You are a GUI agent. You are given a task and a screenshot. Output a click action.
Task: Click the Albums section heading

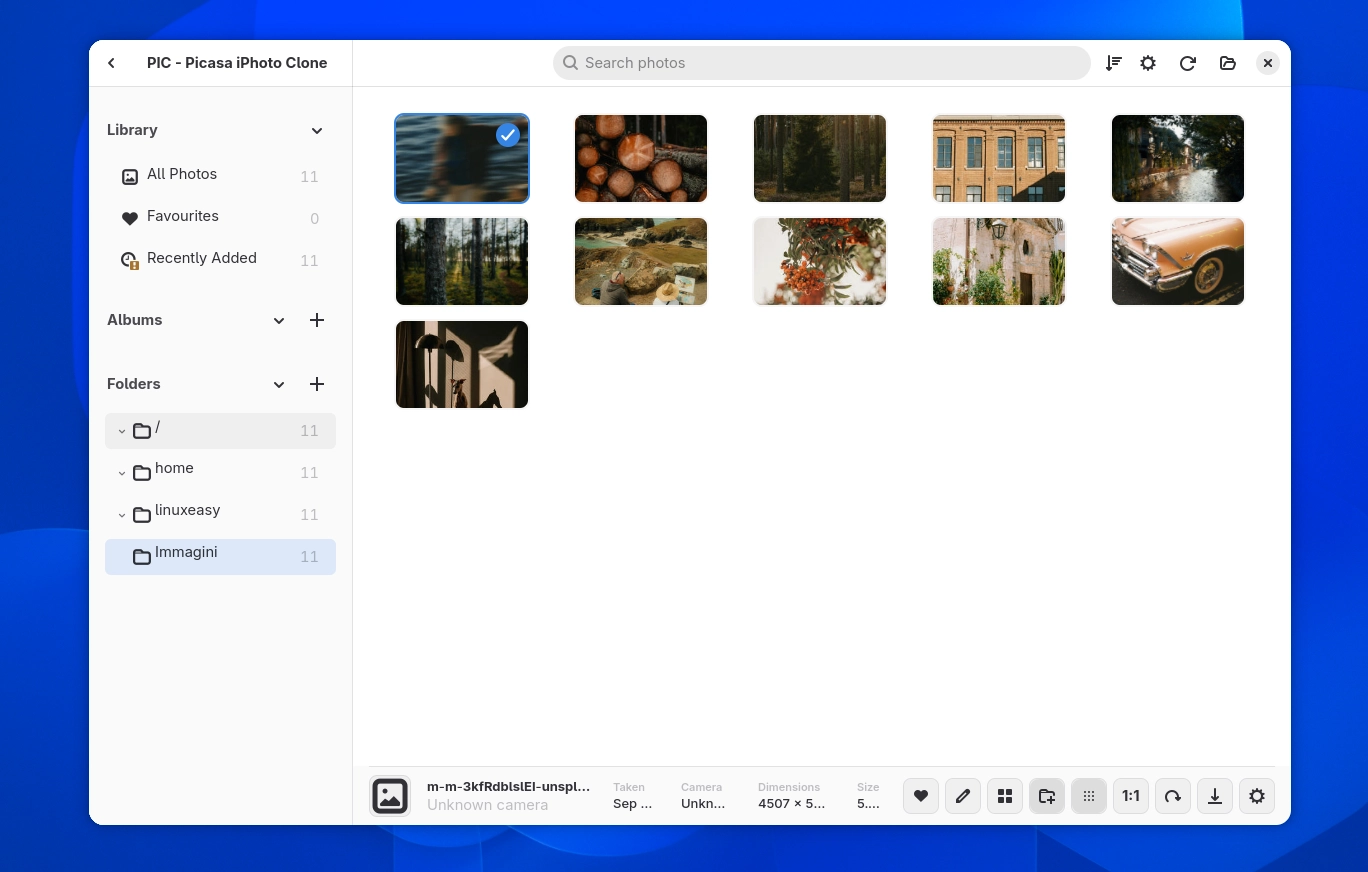click(x=135, y=320)
